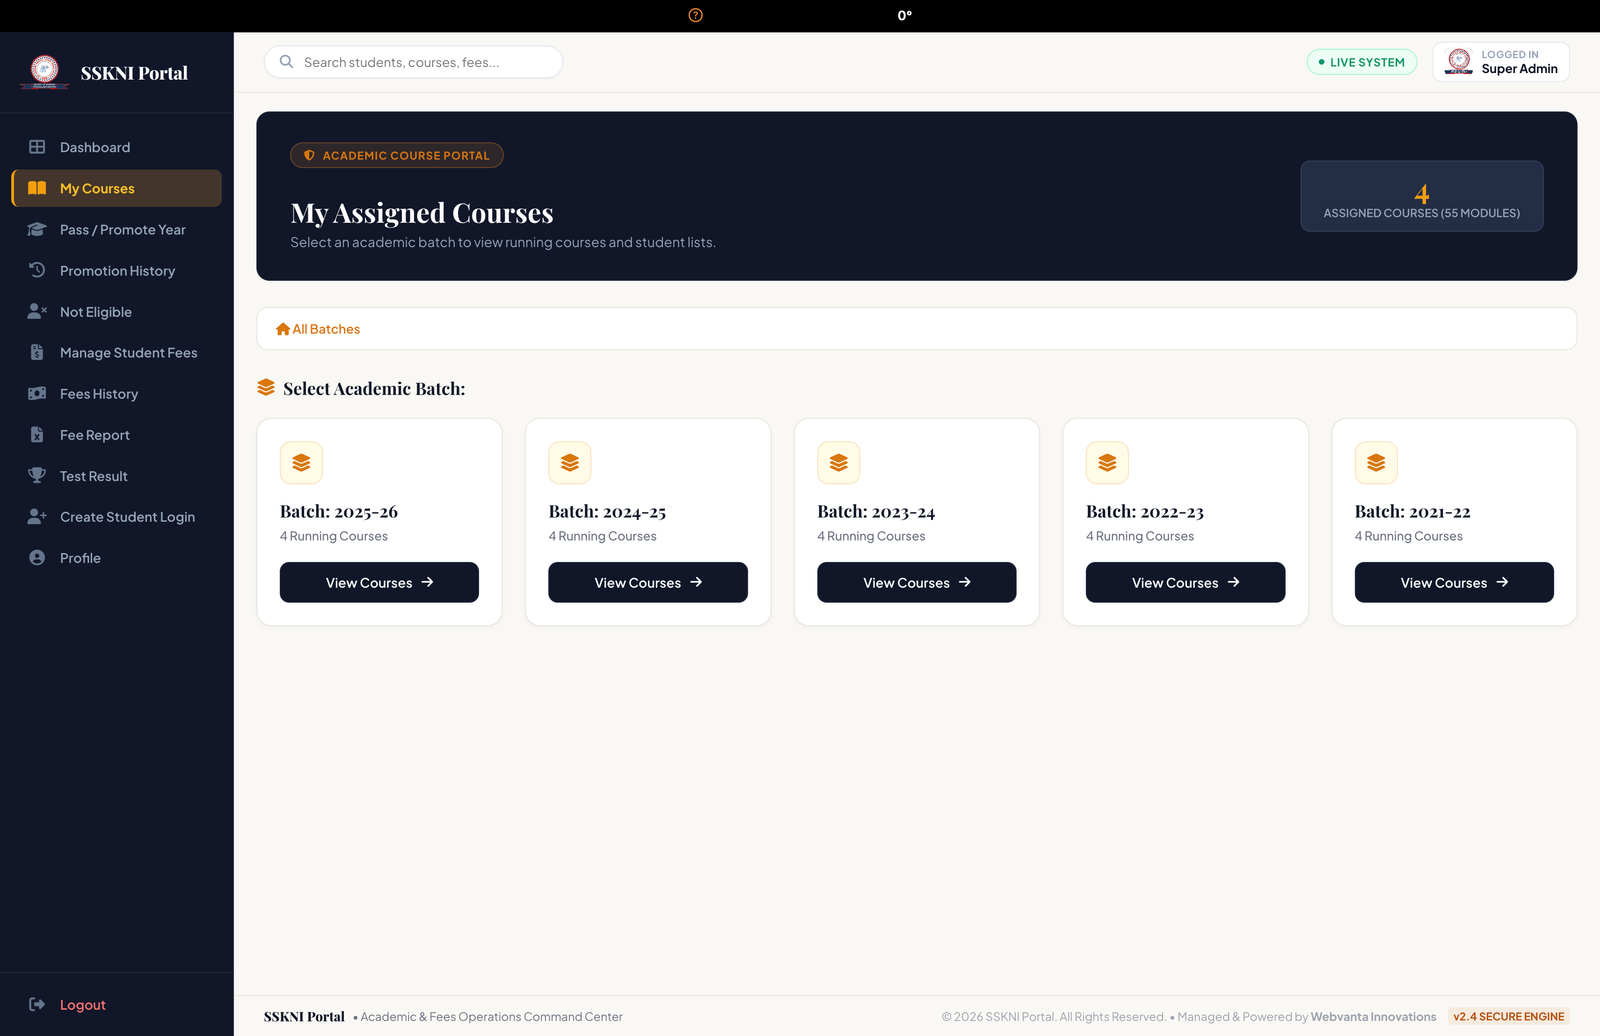Image resolution: width=1600 pixels, height=1036 pixels.
Task: Focus the search students, courses, fees field
Action: 413,62
